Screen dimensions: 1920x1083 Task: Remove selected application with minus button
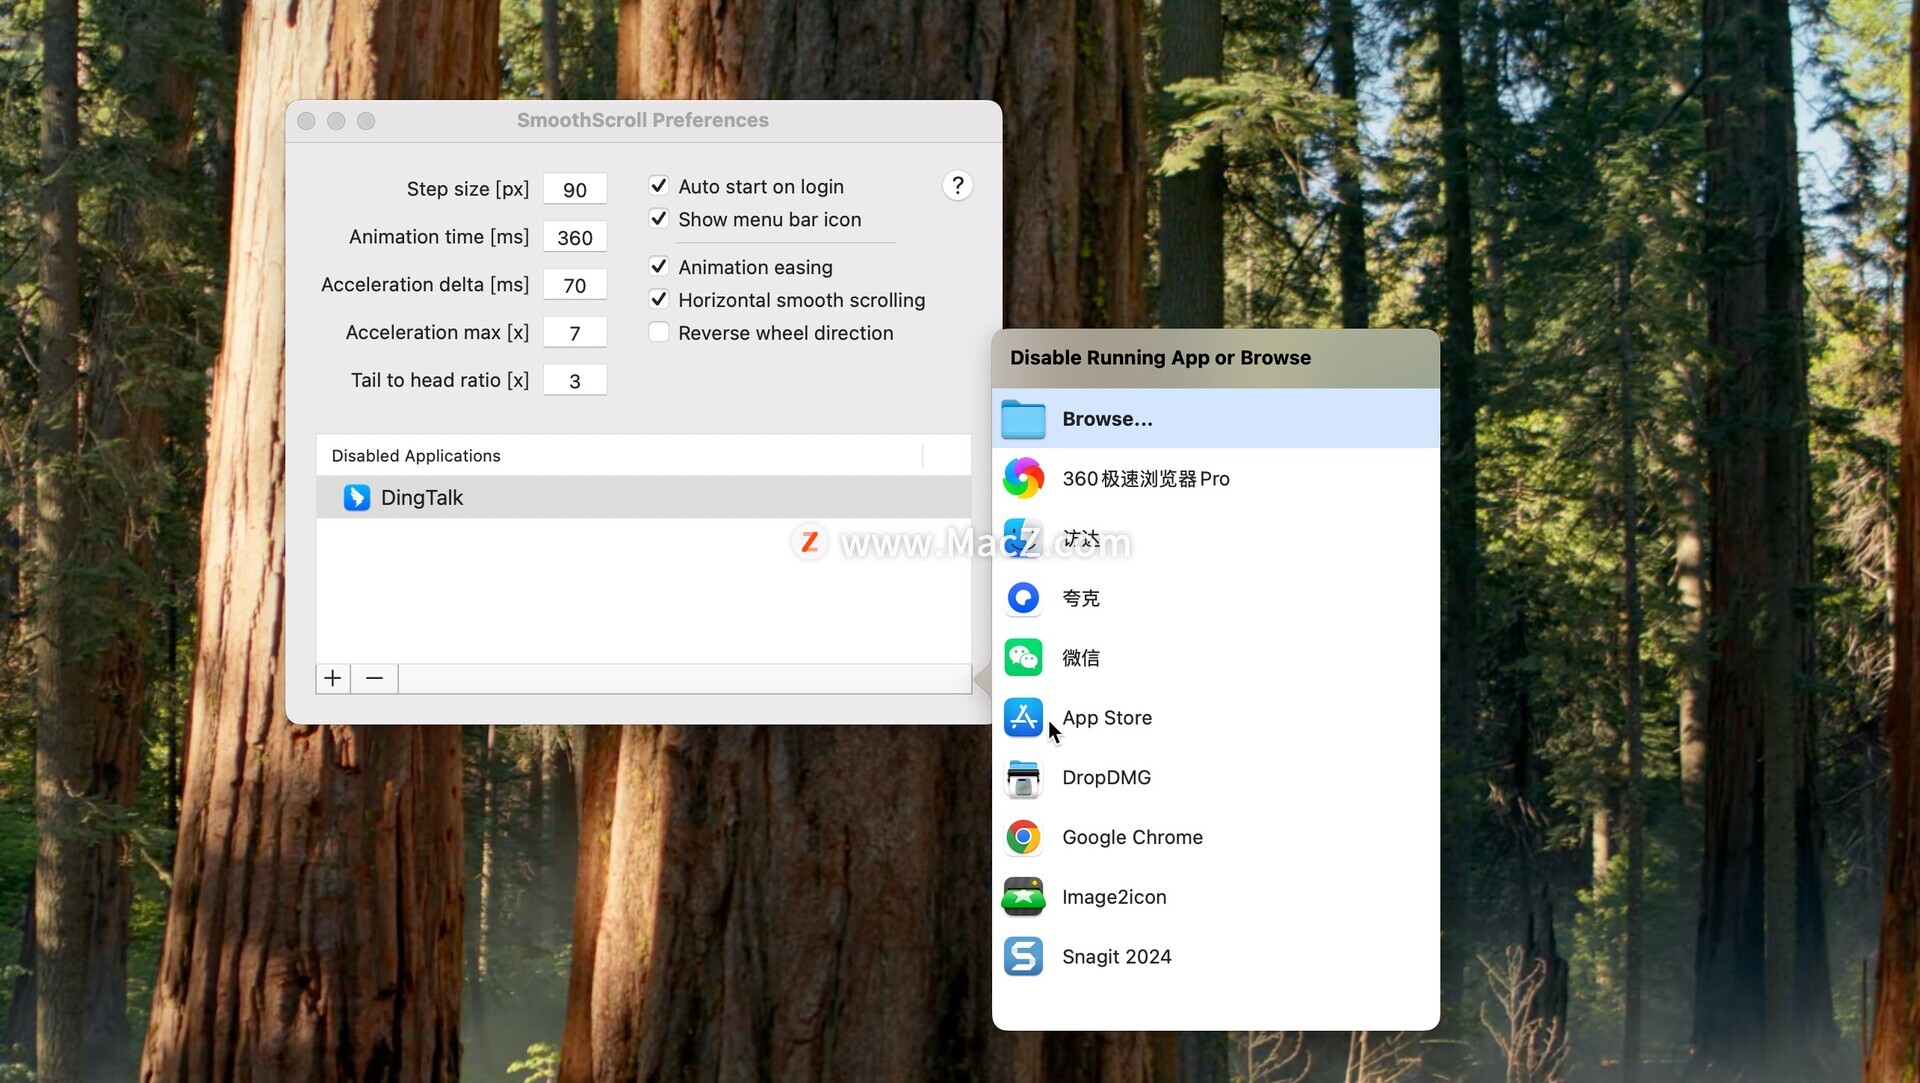374,679
